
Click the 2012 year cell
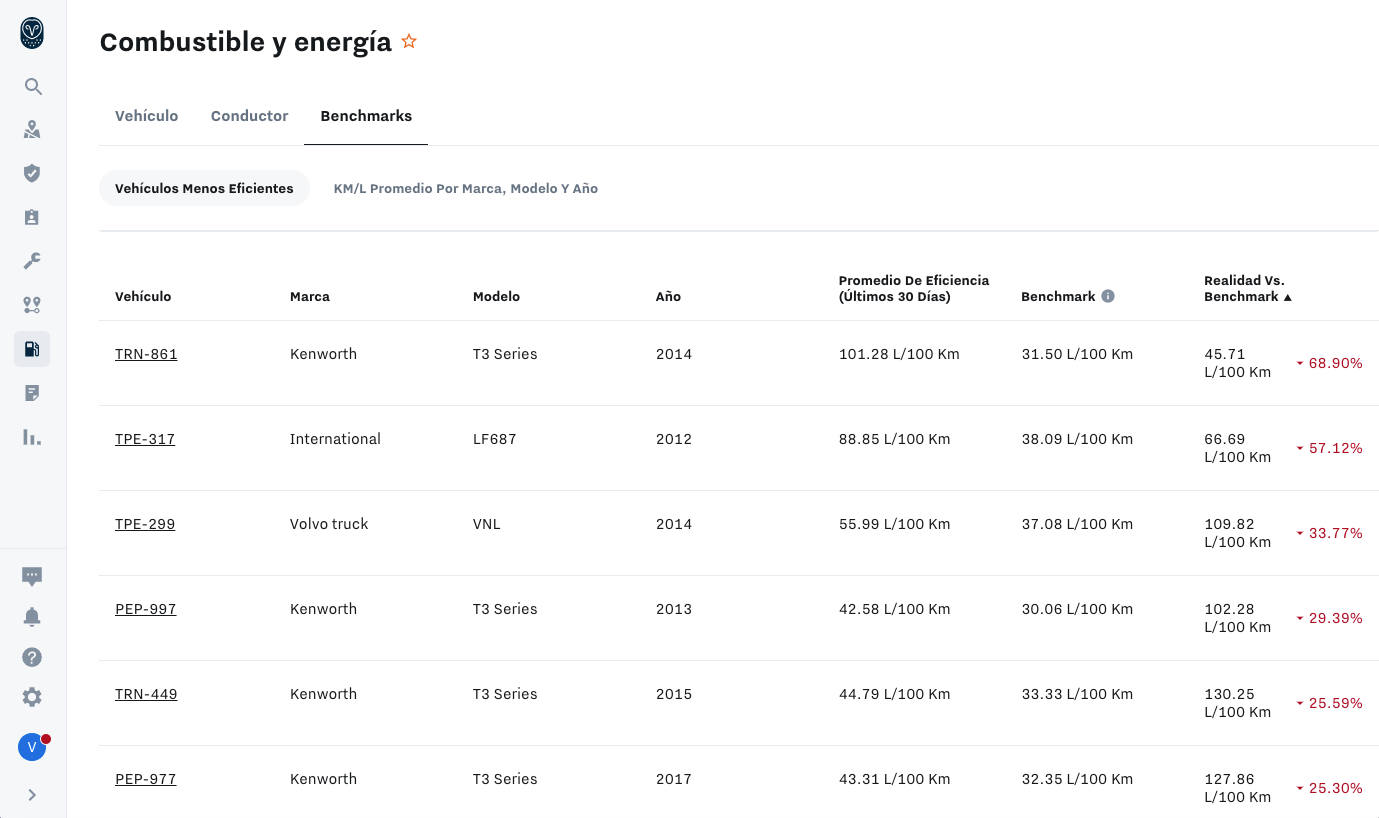click(674, 439)
